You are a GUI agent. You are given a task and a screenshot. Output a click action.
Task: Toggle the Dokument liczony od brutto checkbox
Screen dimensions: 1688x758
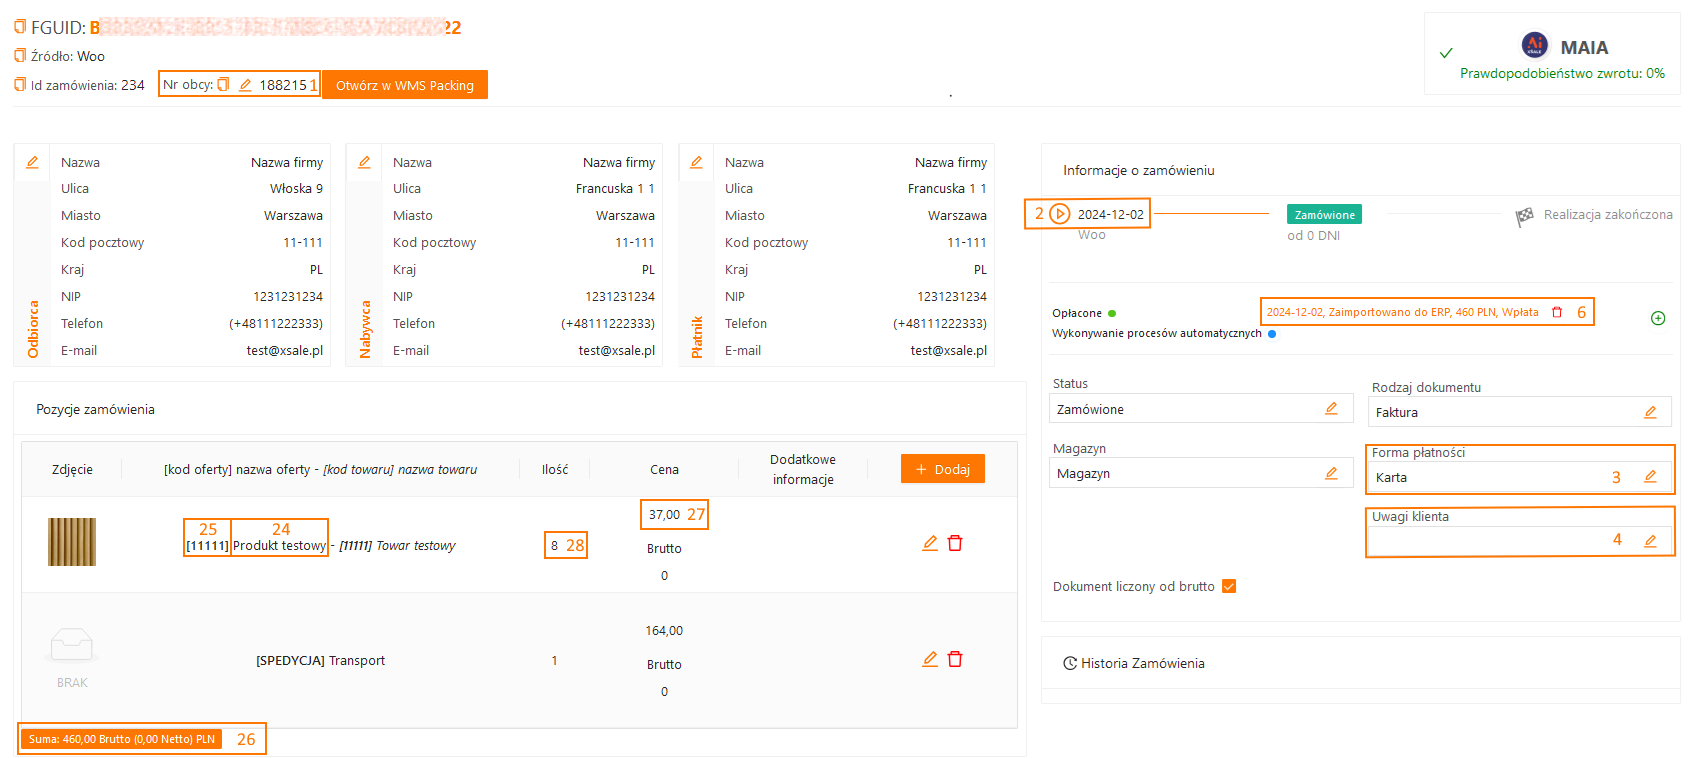1229,586
